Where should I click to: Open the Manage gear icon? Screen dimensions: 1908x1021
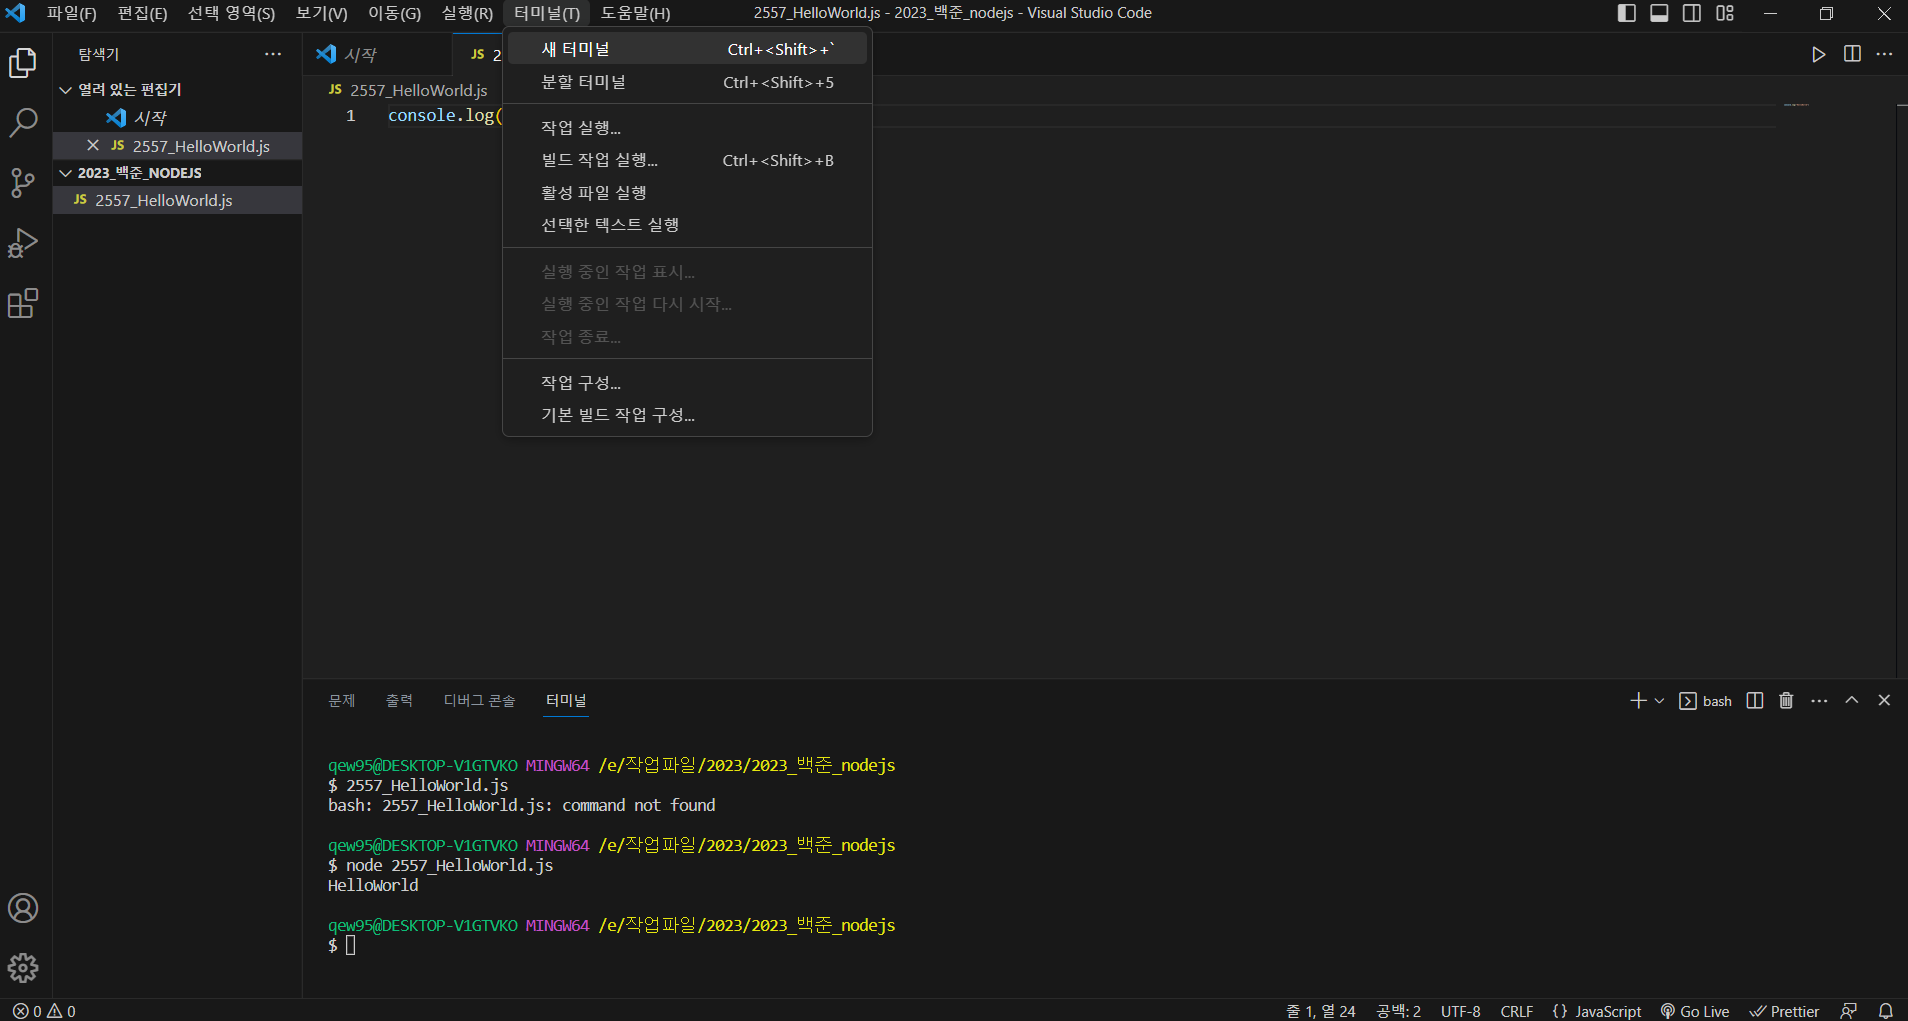[23, 968]
